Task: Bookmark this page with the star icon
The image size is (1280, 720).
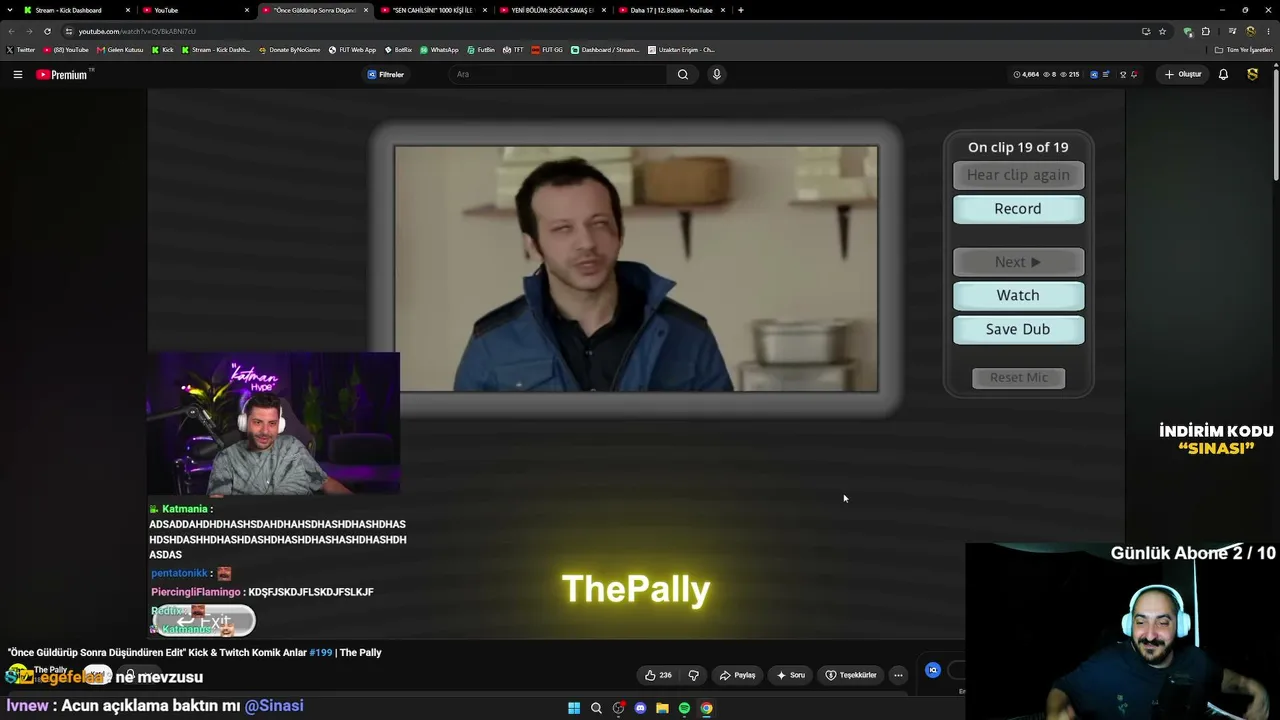Action: pos(1162,31)
